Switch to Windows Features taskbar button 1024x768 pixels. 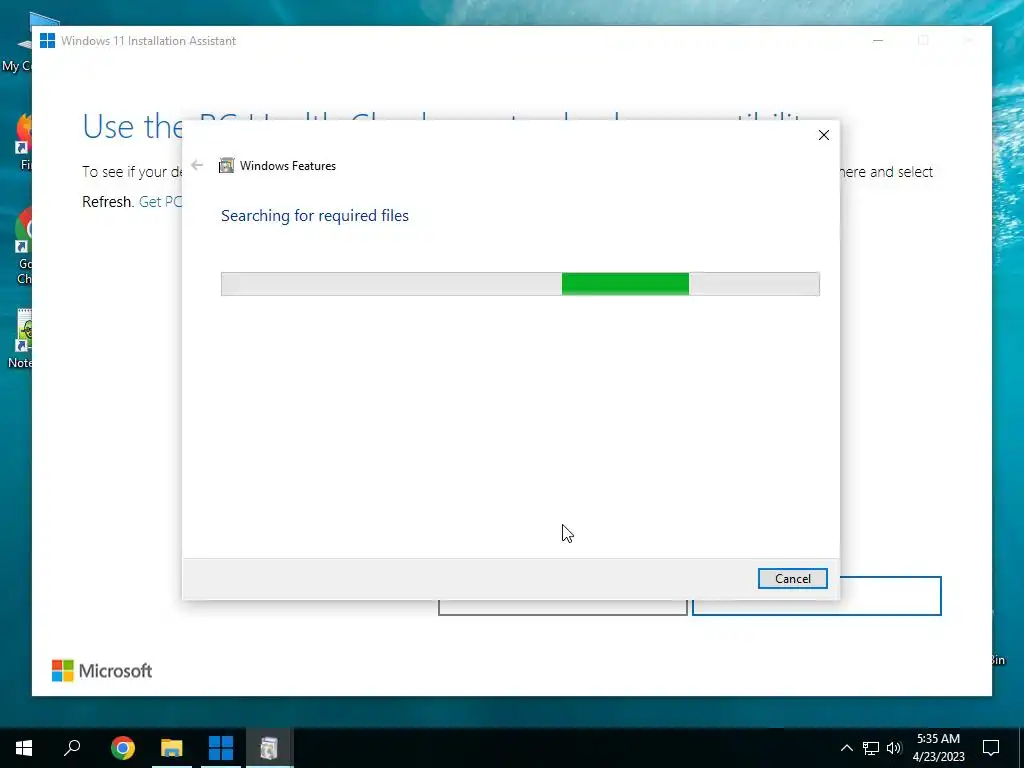pyautogui.click(x=269, y=748)
